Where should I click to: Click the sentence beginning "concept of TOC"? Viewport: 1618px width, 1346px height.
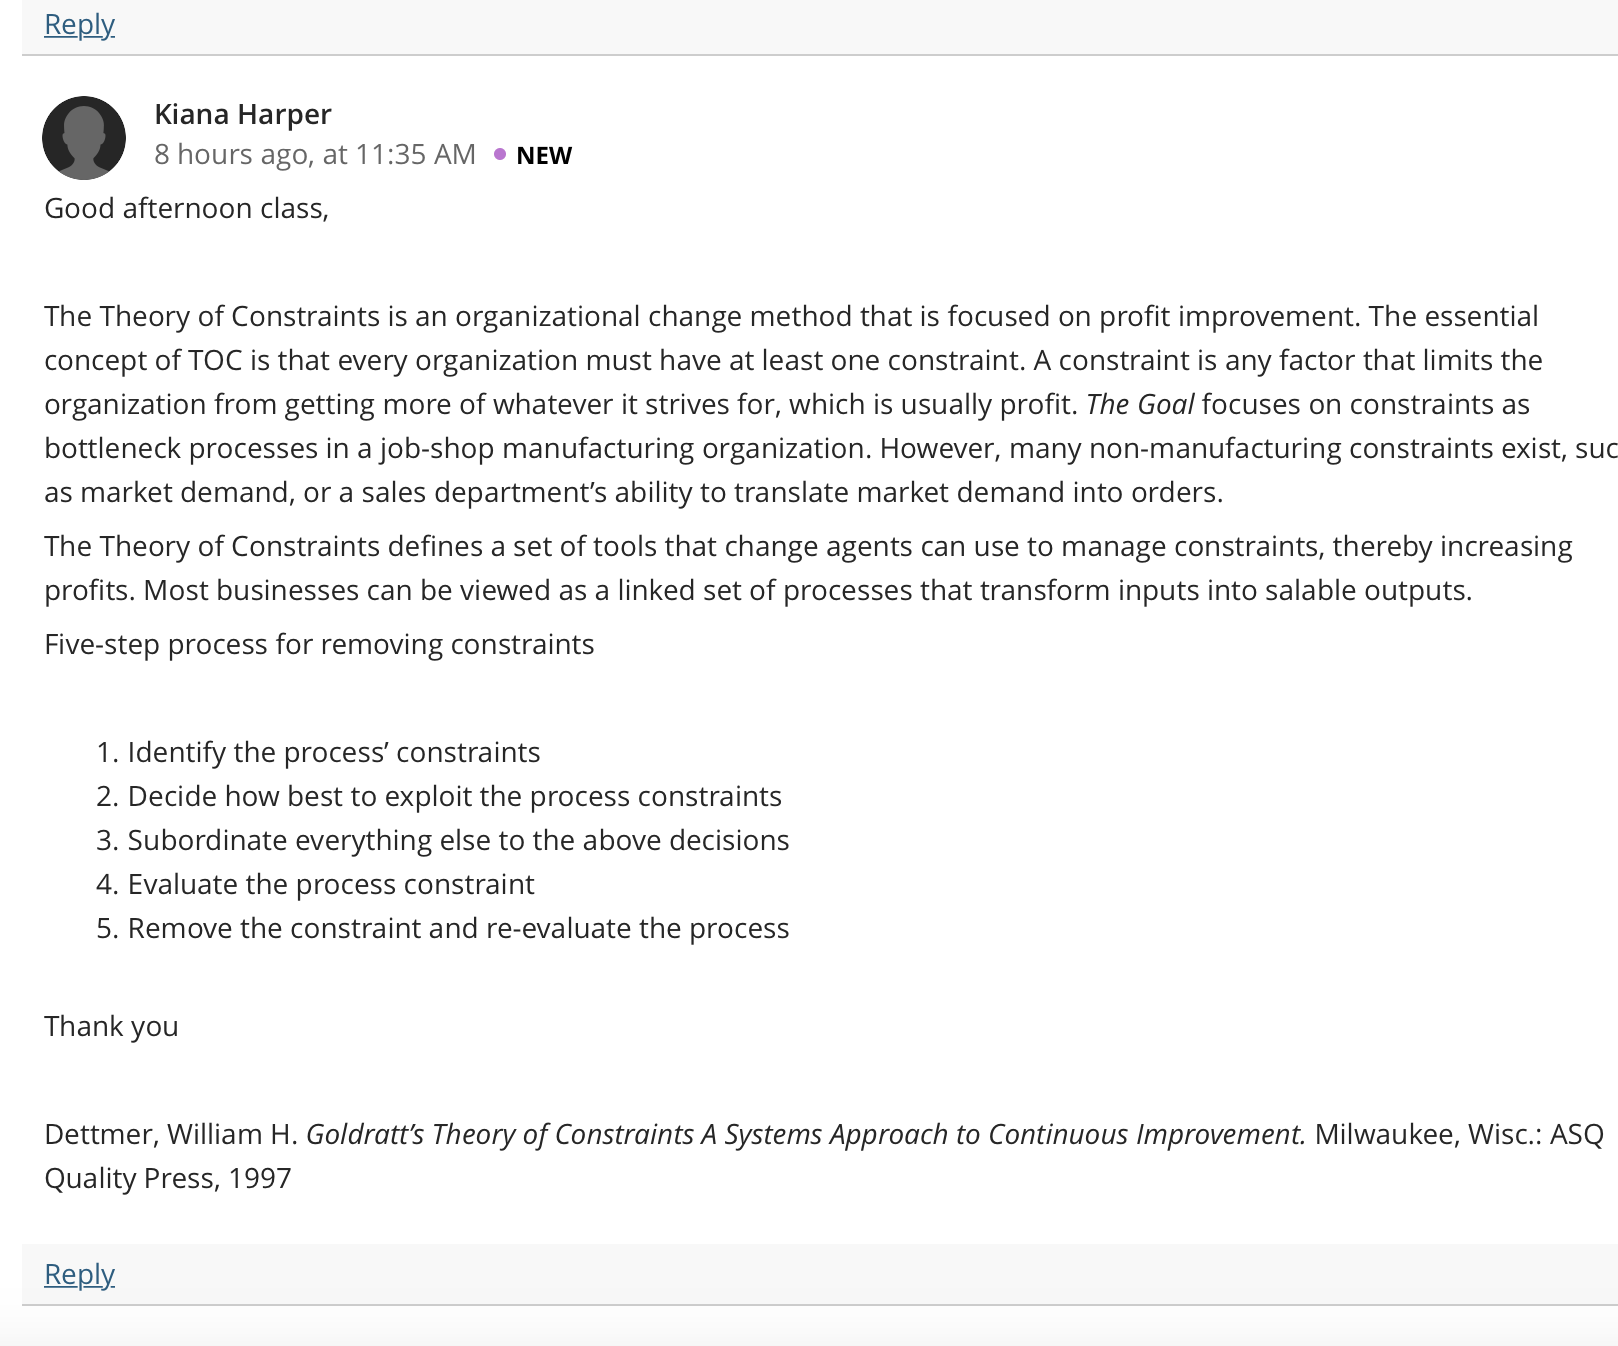[535, 360]
